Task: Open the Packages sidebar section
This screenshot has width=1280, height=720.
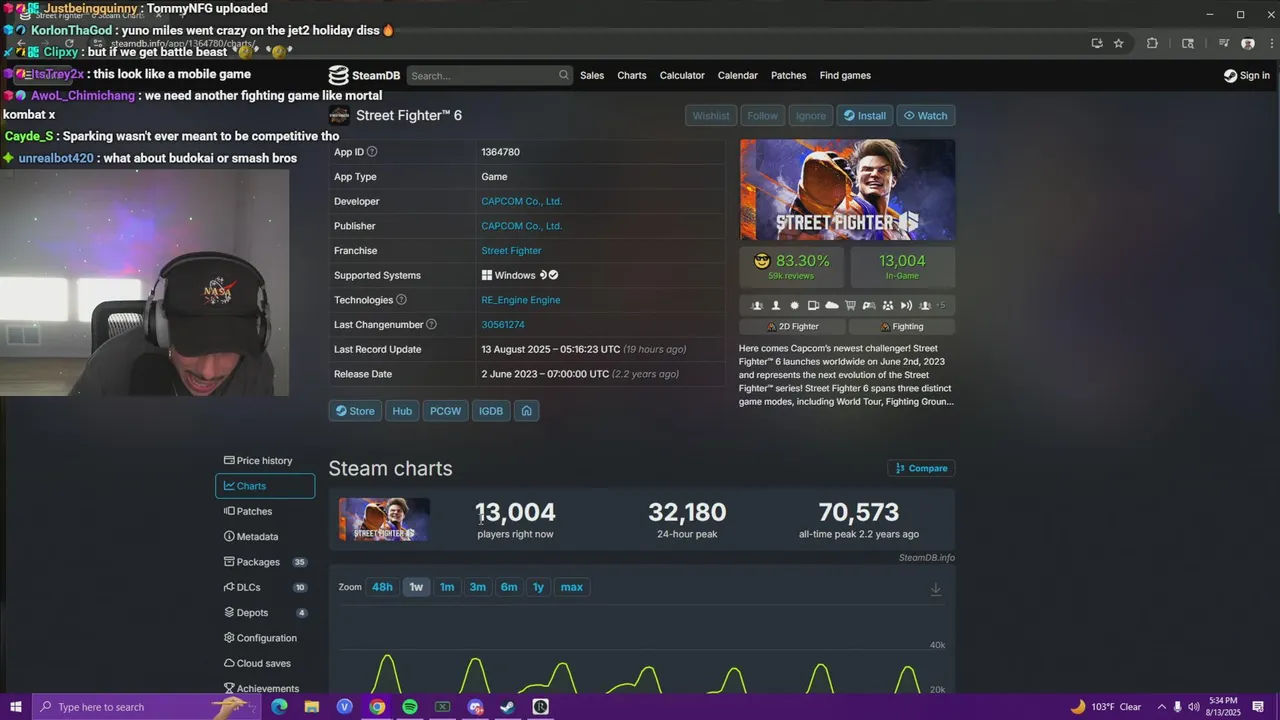Action: (x=265, y=562)
